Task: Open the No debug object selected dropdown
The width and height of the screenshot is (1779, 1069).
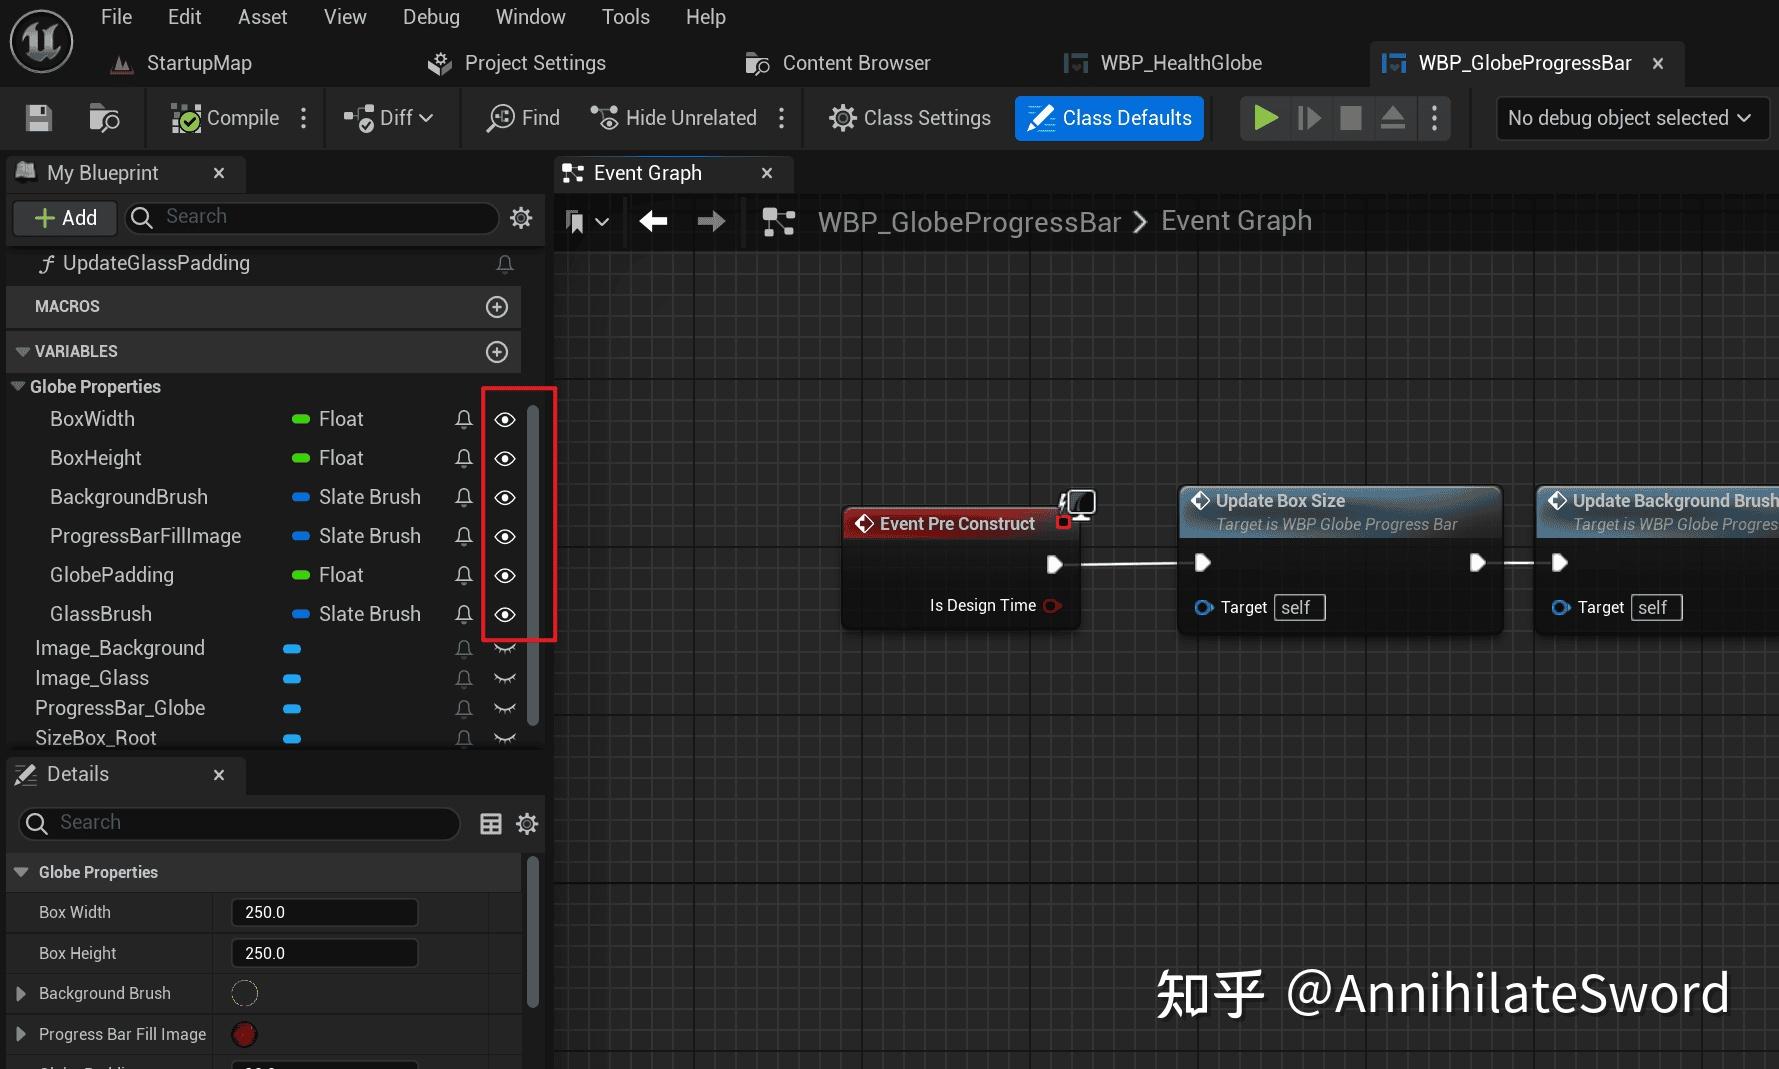Action: click(x=1630, y=117)
